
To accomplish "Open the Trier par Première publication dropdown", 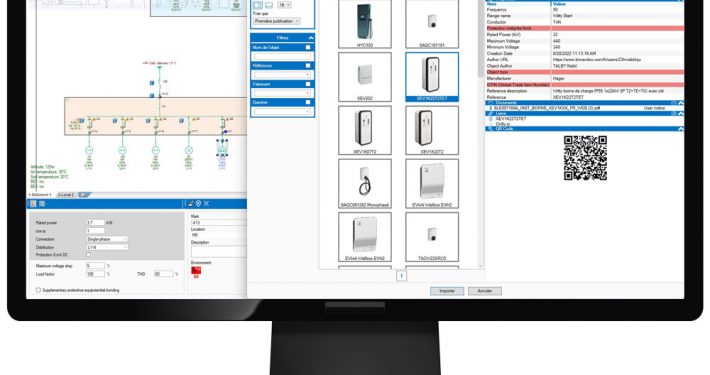I will coord(276,21).
